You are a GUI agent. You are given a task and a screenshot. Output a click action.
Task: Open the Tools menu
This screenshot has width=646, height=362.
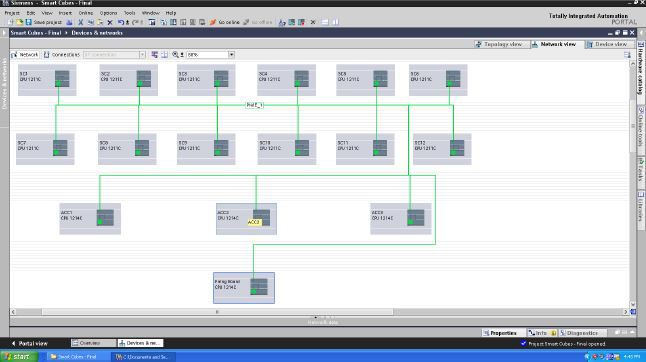(x=129, y=13)
